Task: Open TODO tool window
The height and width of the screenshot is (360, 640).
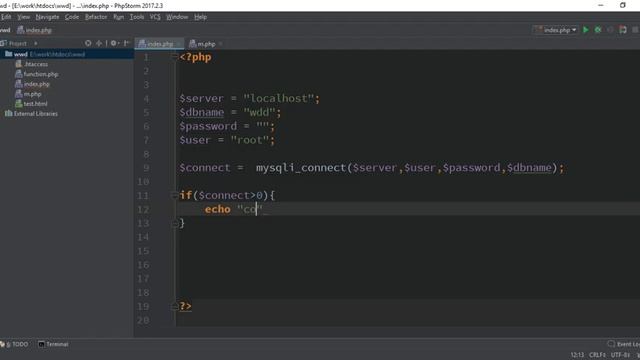Action: [15, 344]
